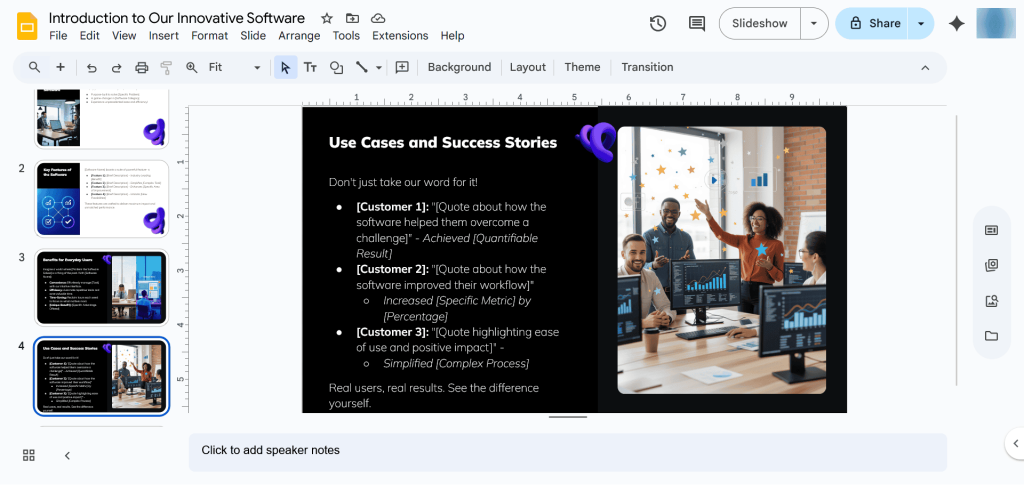Click the Transition button
This screenshot has height=485, width=1024.
pyautogui.click(x=647, y=68)
